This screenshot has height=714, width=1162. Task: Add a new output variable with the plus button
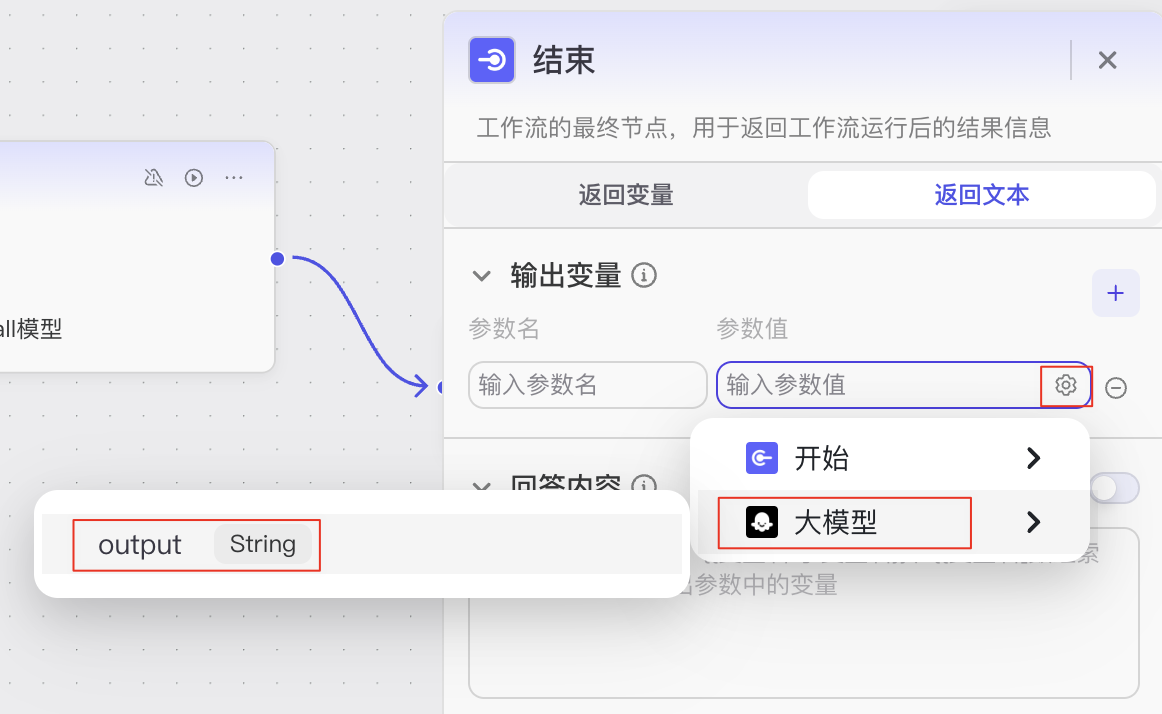[1115, 293]
